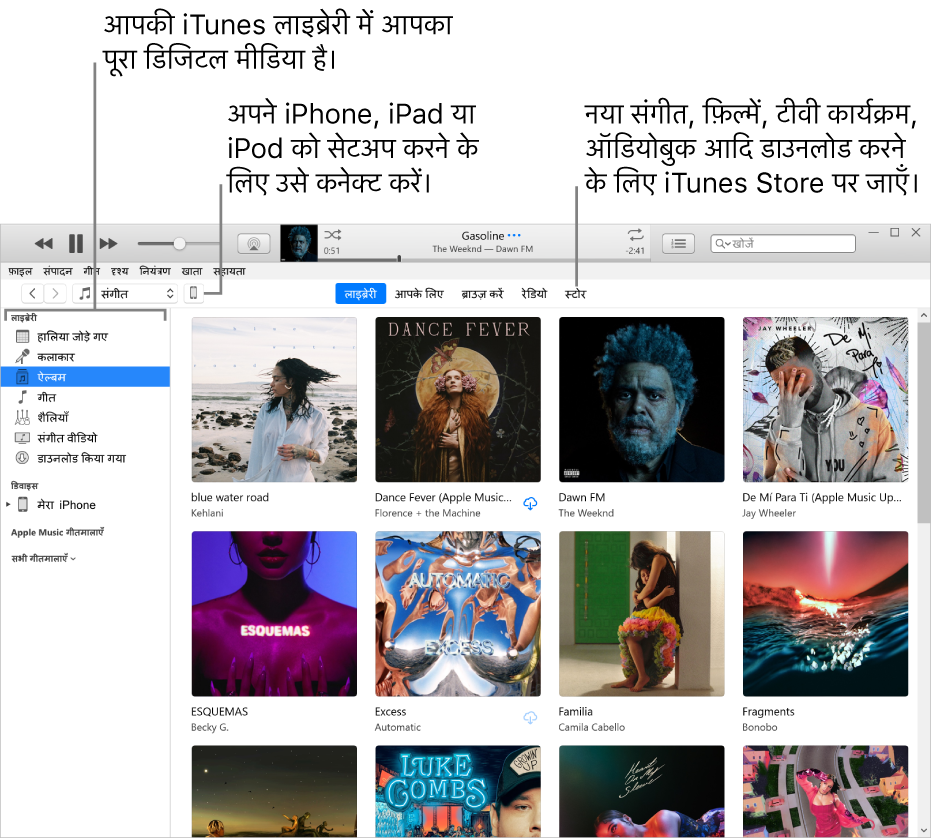
Task: Toggle shuffle mode on
Action: [334, 233]
